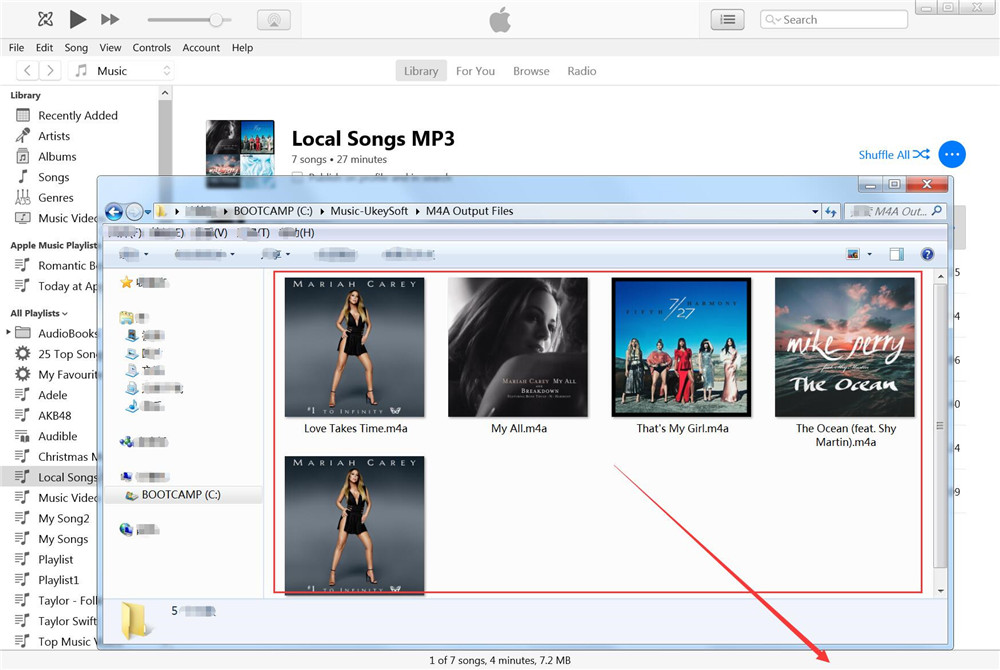Expand the AudioBooks playlist folder
This screenshot has width=1000, height=670.
pyautogui.click(x=8, y=332)
